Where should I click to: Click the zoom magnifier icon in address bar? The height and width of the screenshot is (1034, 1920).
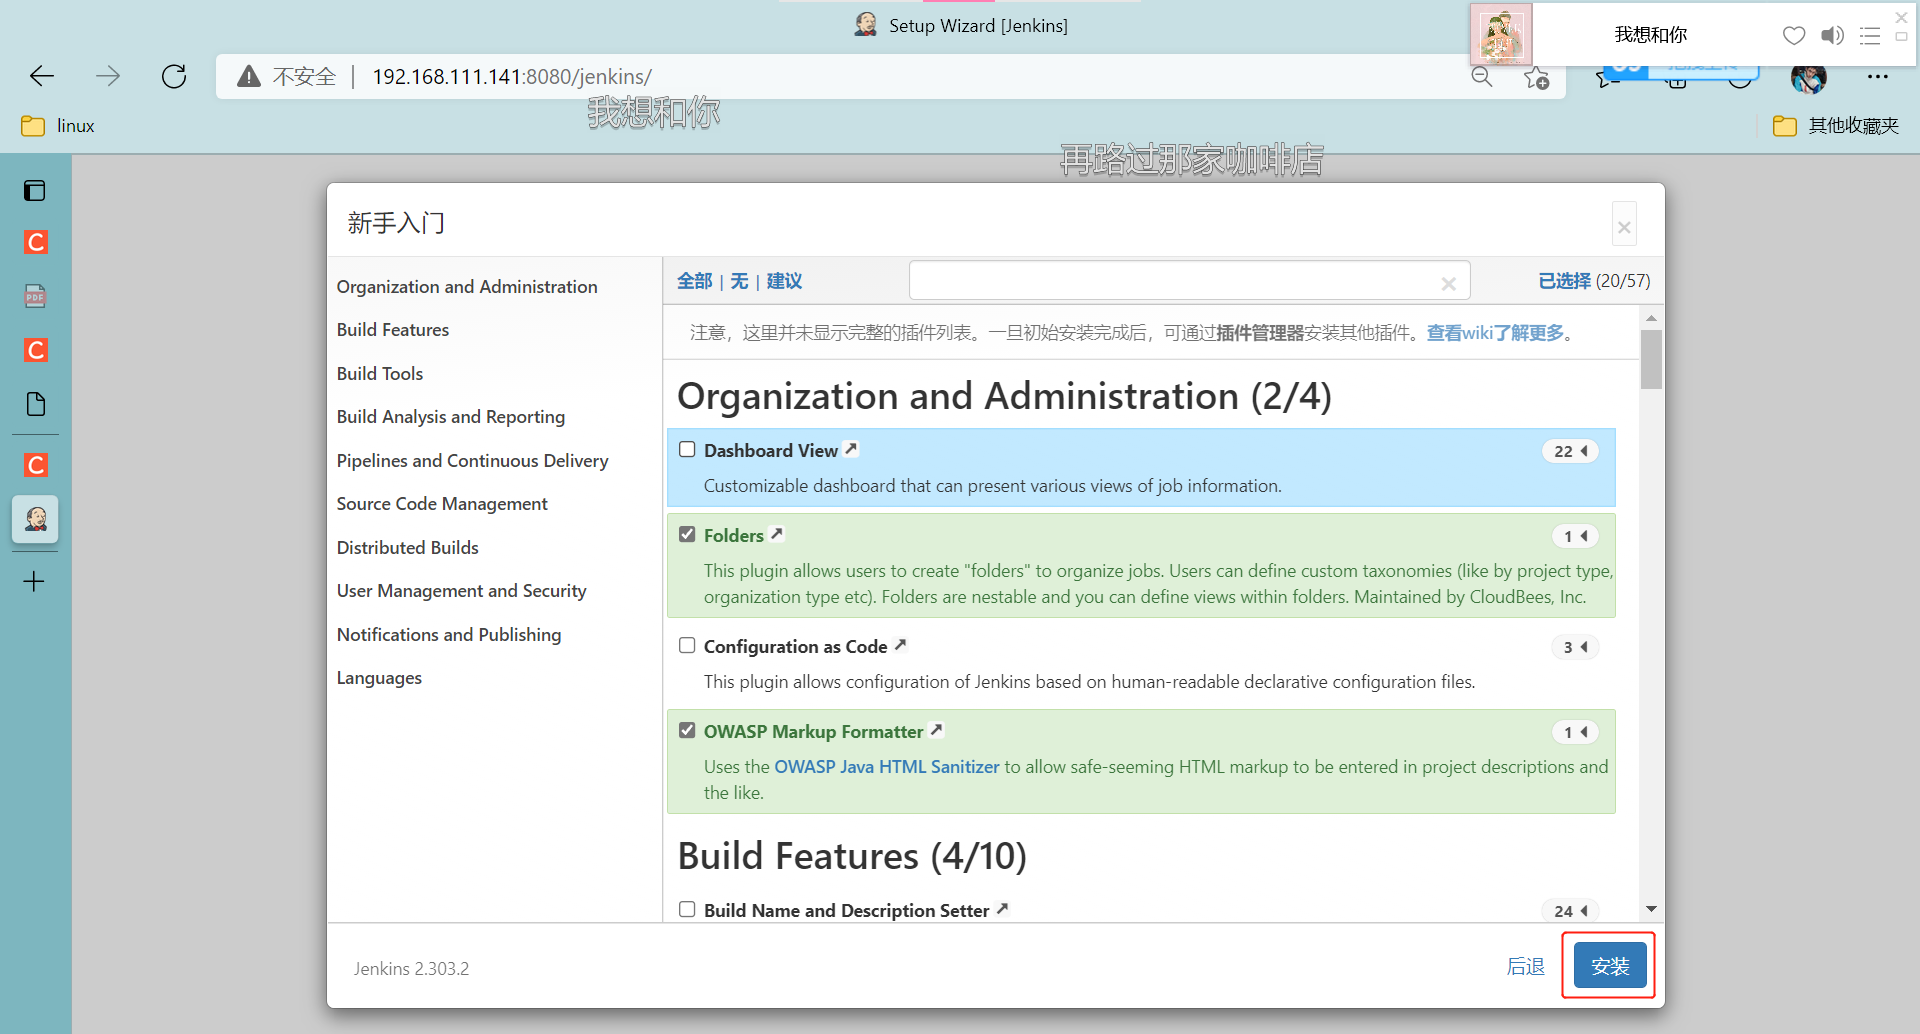point(1482,77)
